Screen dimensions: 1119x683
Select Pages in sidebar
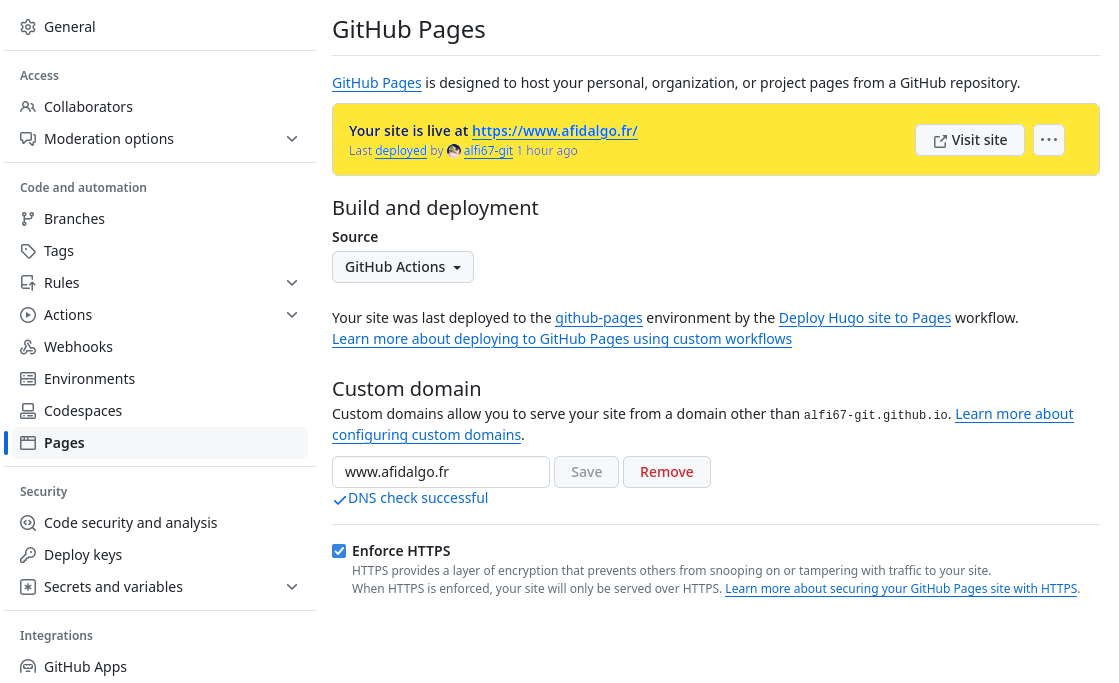pyautogui.click(x=160, y=443)
